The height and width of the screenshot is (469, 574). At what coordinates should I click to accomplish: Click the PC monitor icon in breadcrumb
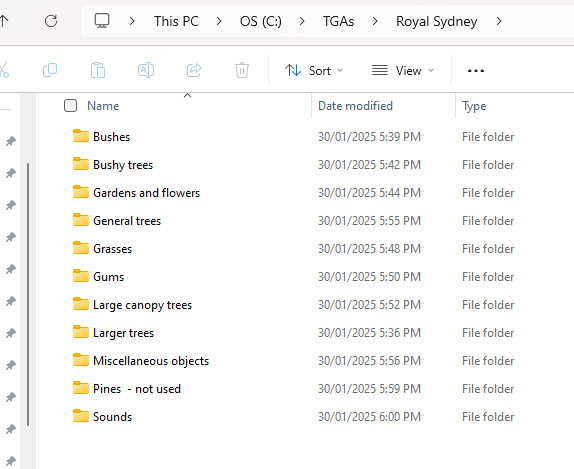coord(102,21)
